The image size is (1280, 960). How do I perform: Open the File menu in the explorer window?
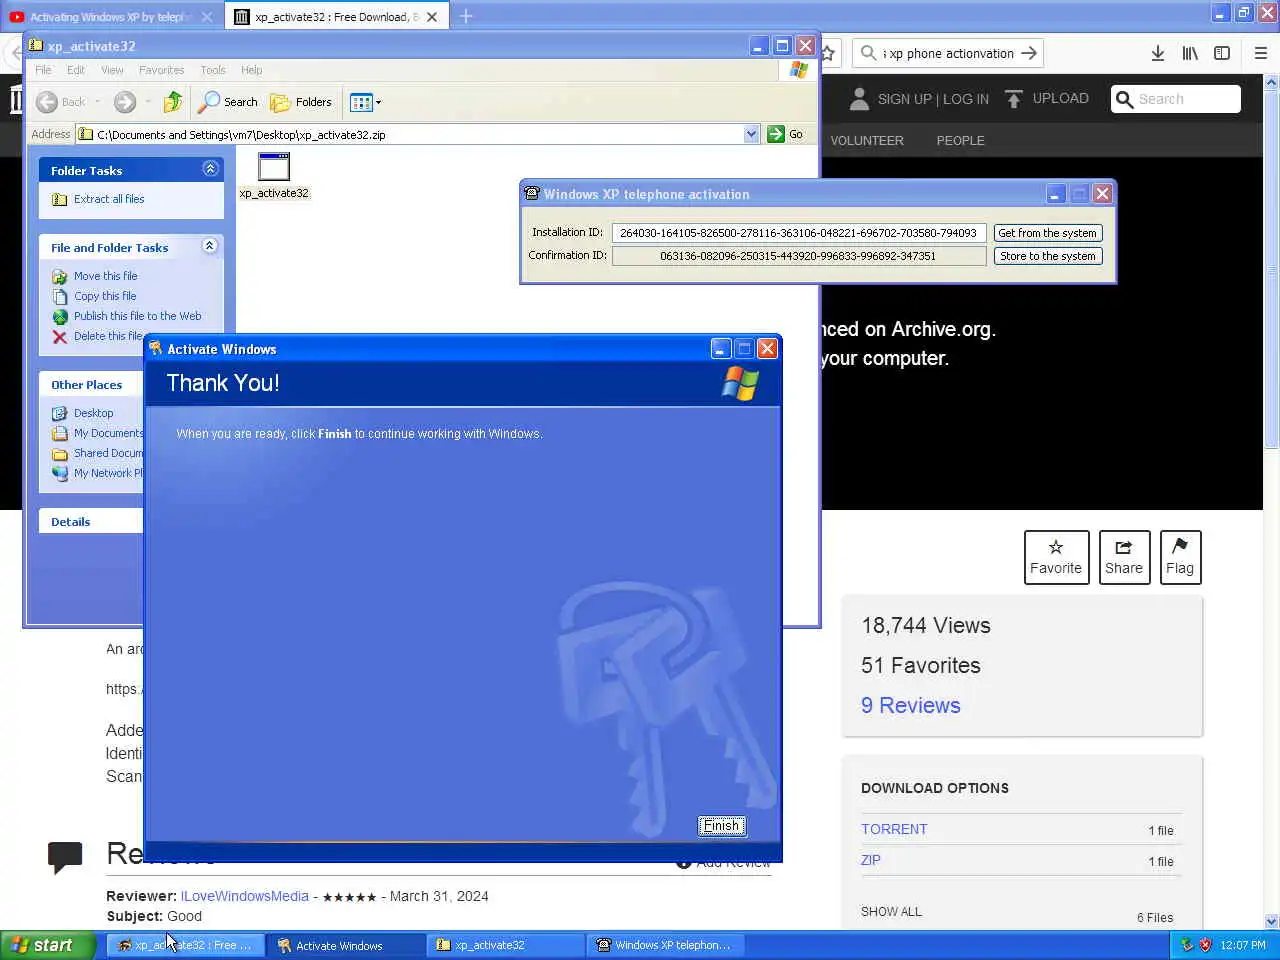point(43,70)
